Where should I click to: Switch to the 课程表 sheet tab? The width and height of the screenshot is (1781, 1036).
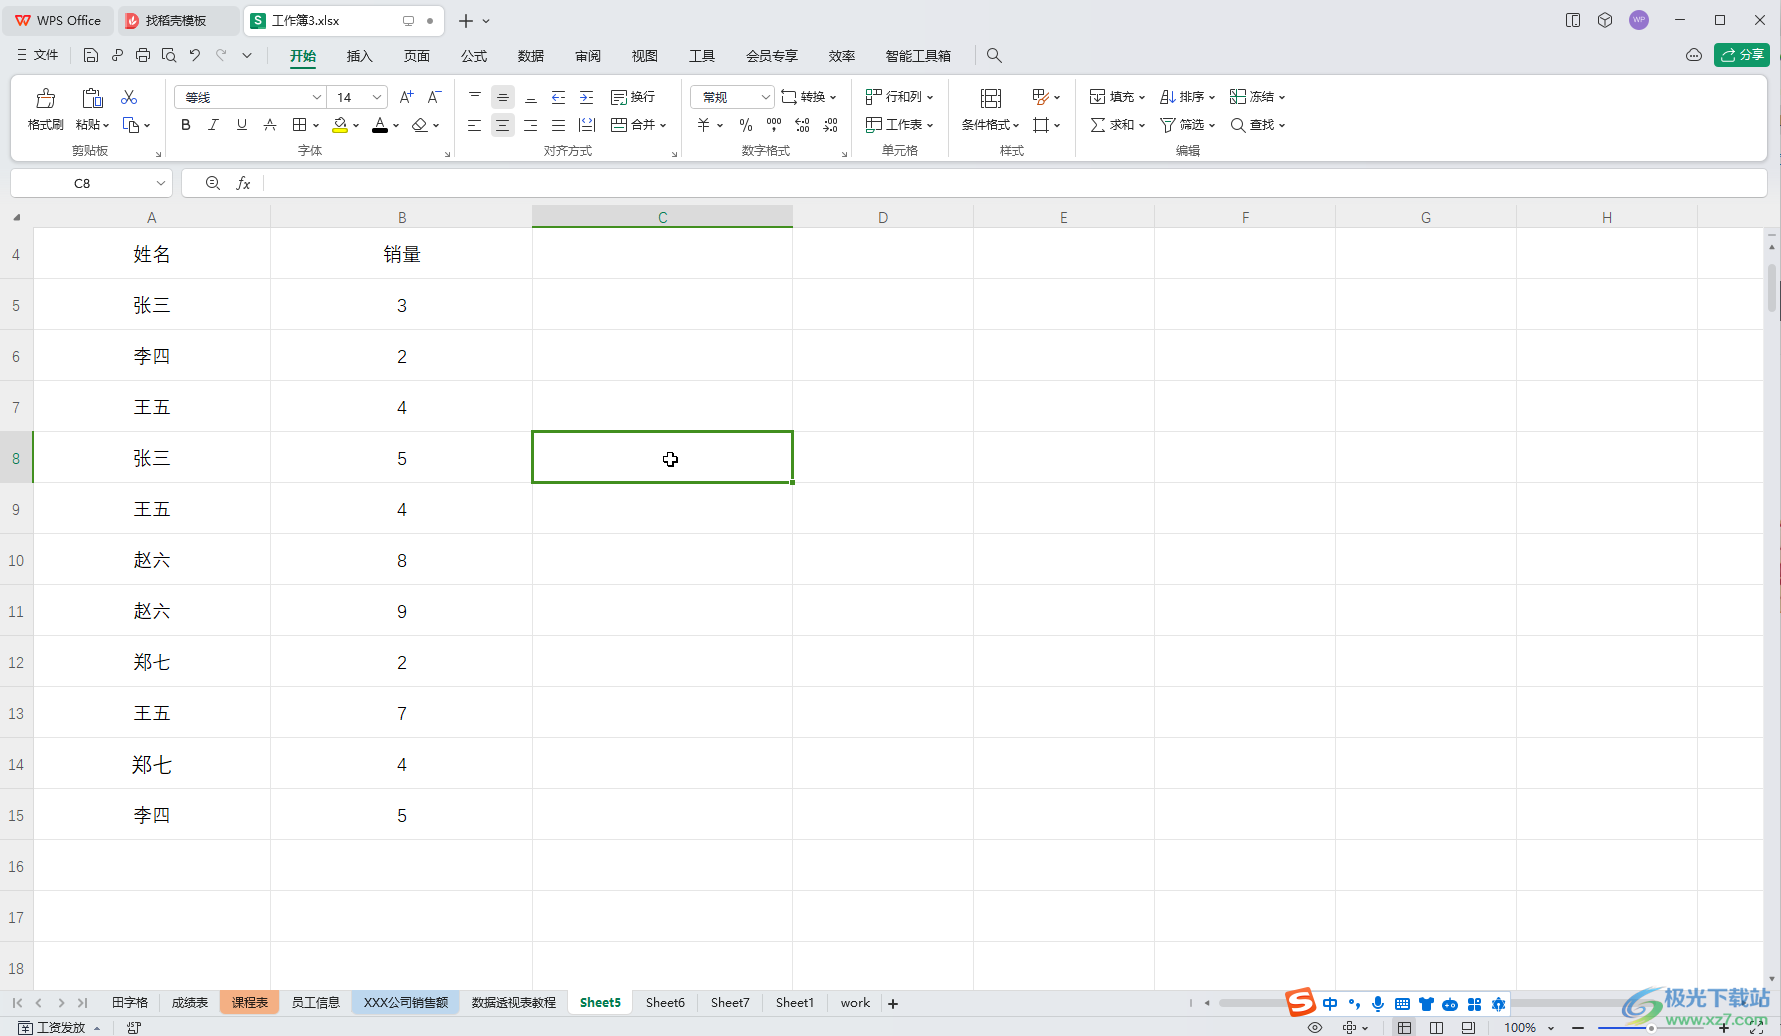(250, 1003)
